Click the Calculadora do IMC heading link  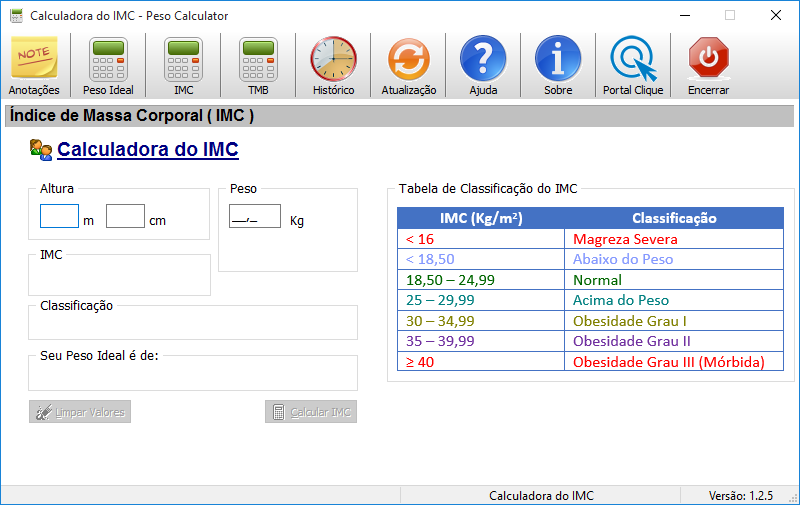(x=147, y=150)
